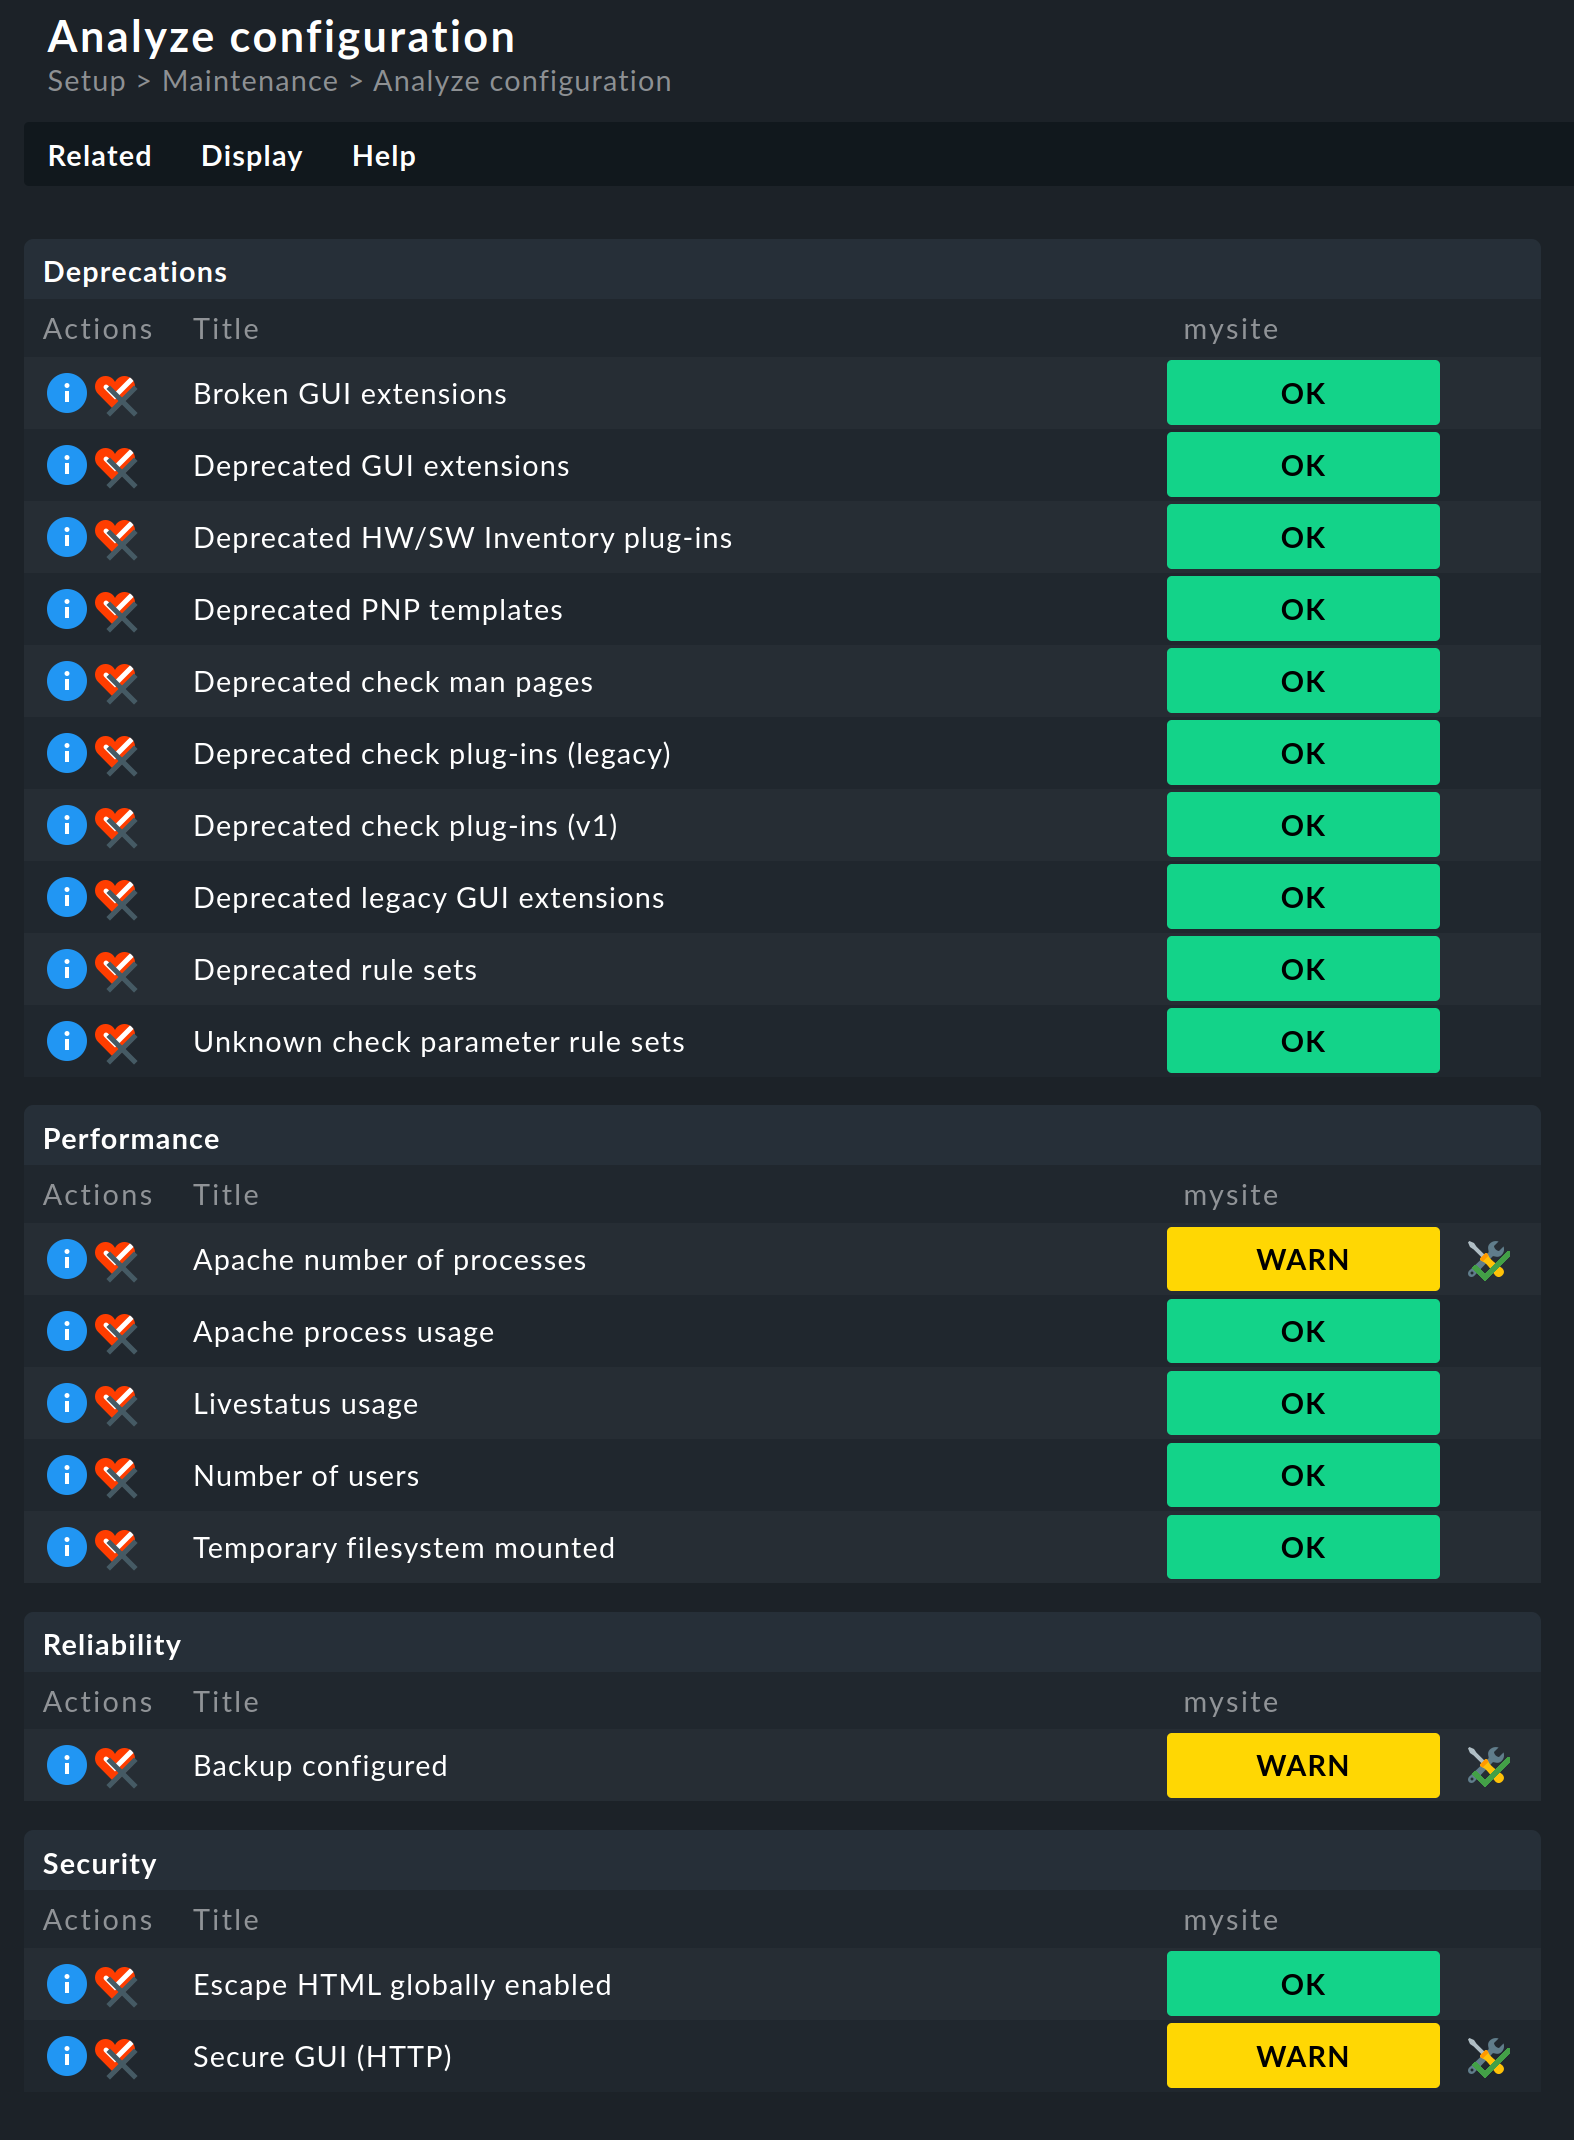The width and height of the screenshot is (1574, 2140).
Task: Open the repair icon next to Apache number of processes
Action: click(x=1487, y=1259)
